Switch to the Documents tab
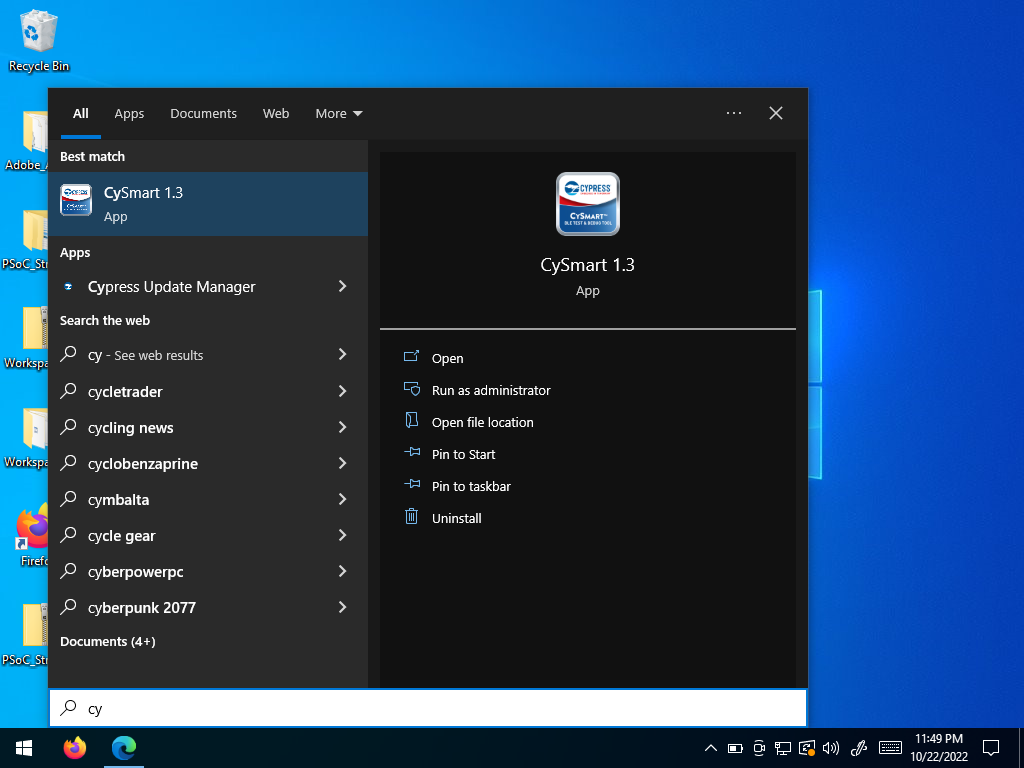The width and height of the screenshot is (1024, 768). point(203,114)
